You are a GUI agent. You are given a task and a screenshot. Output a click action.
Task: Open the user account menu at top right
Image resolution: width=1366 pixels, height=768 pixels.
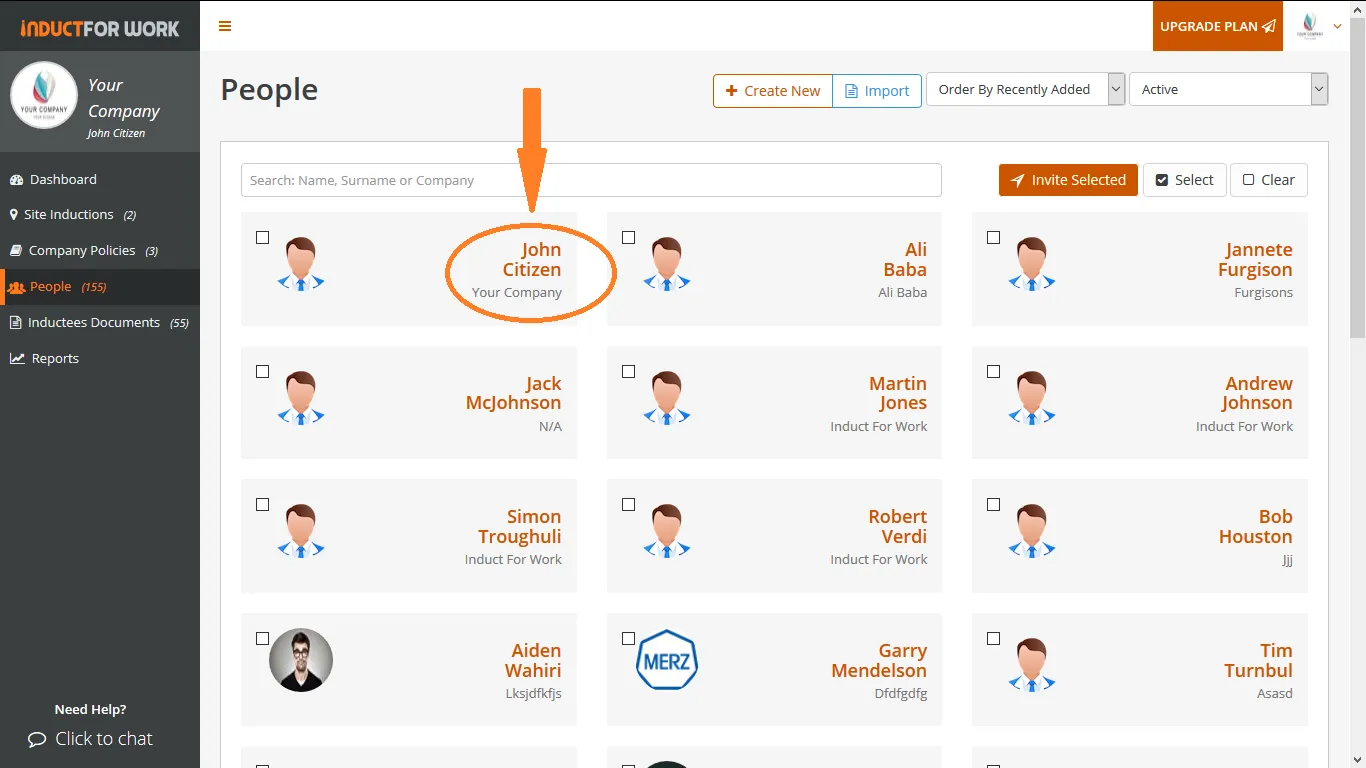point(1318,26)
